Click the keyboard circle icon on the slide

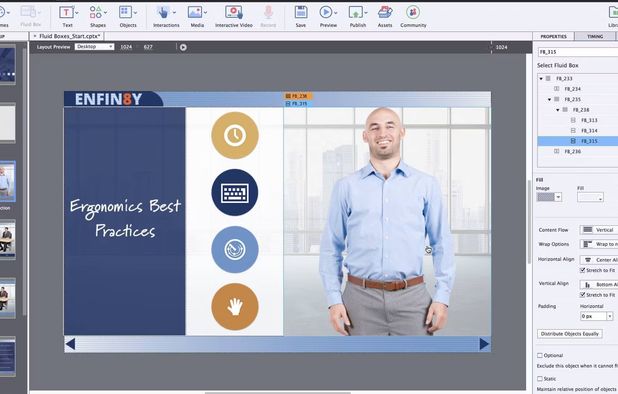point(235,192)
